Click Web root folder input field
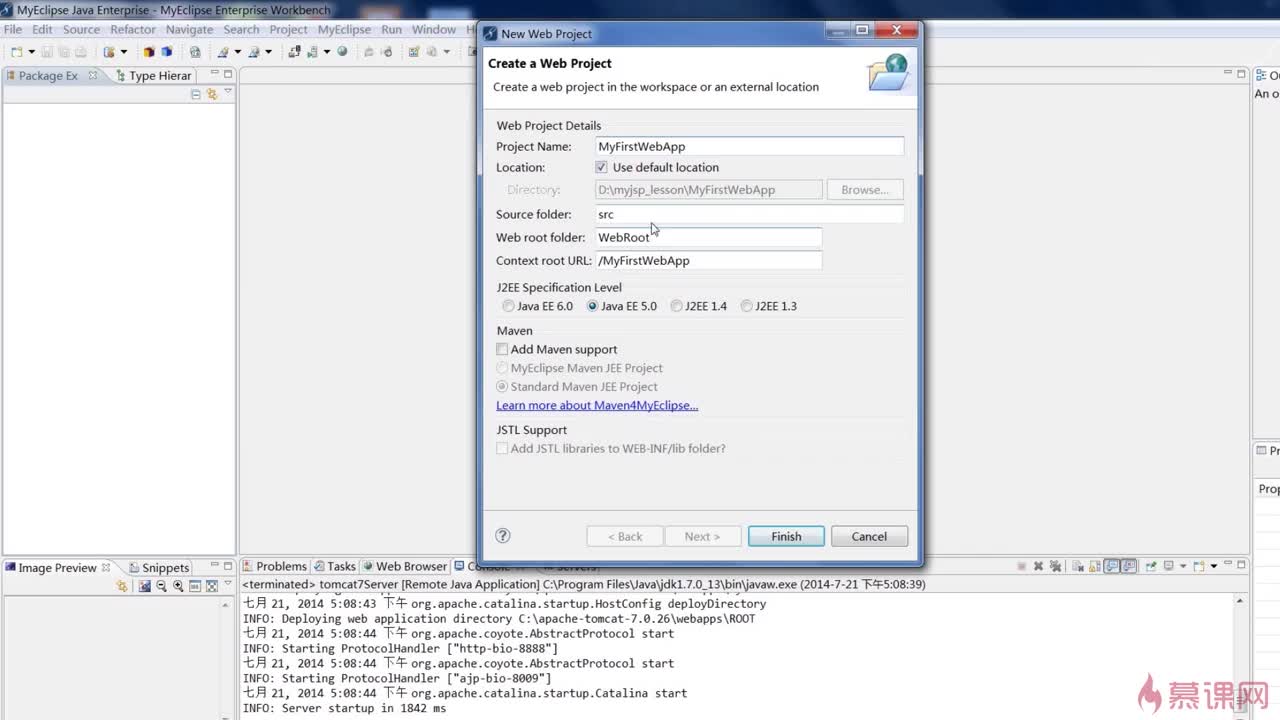Image resolution: width=1280 pixels, height=720 pixels. click(708, 237)
